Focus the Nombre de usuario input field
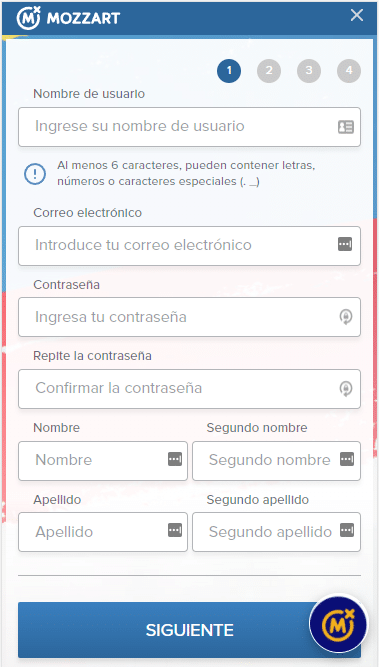The height and width of the screenshot is (667, 379). (x=189, y=127)
